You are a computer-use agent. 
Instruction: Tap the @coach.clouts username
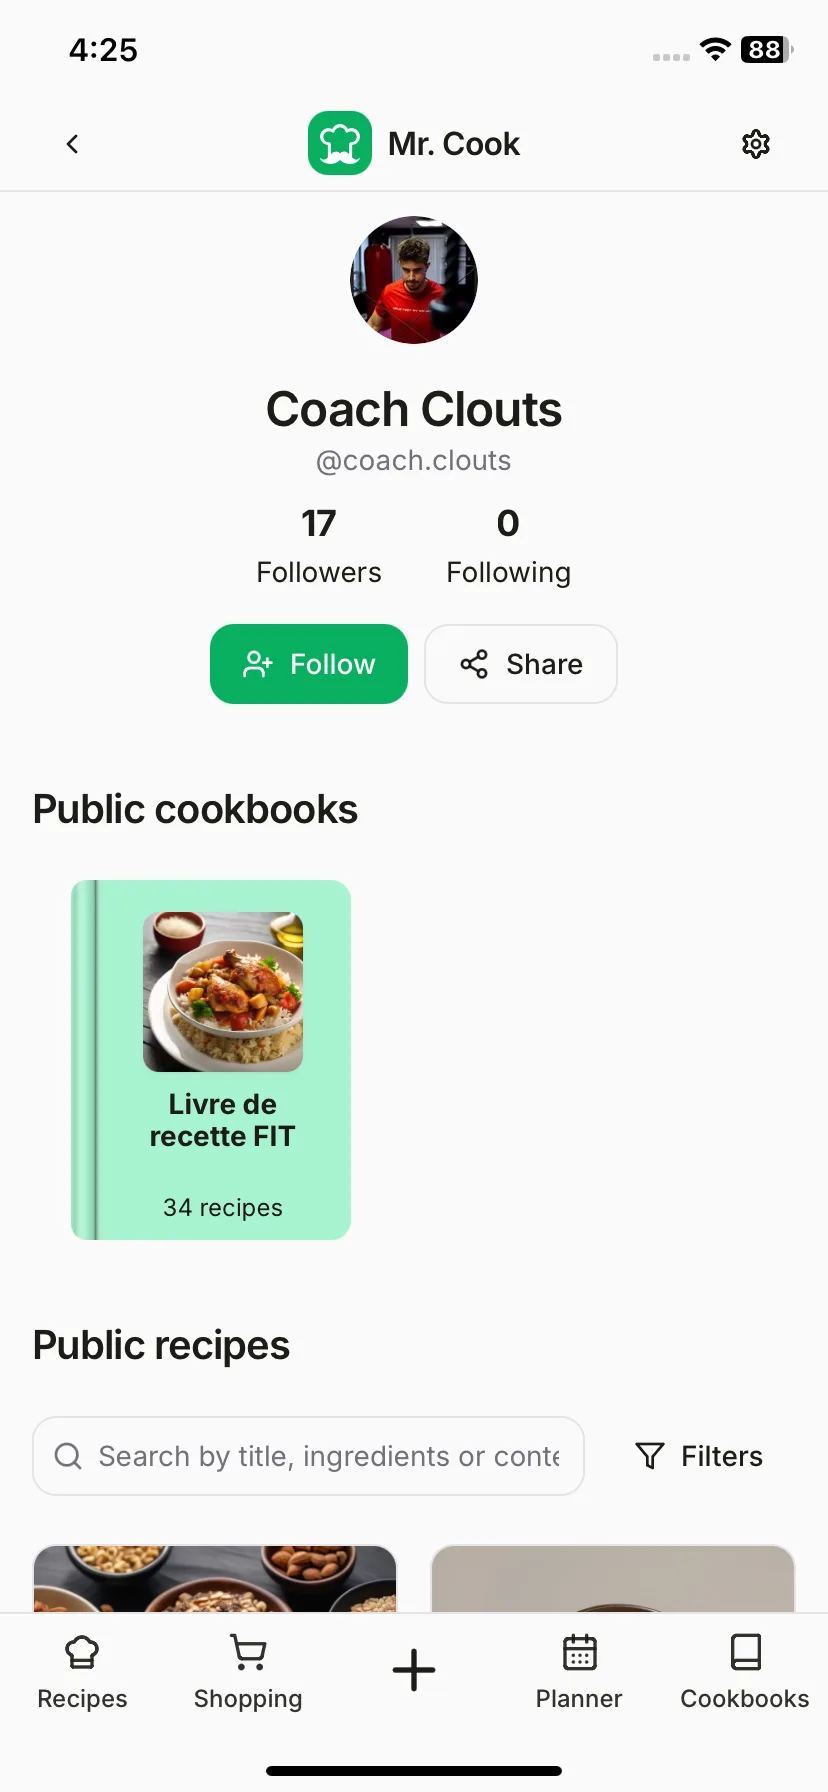(x=414, y=460)
